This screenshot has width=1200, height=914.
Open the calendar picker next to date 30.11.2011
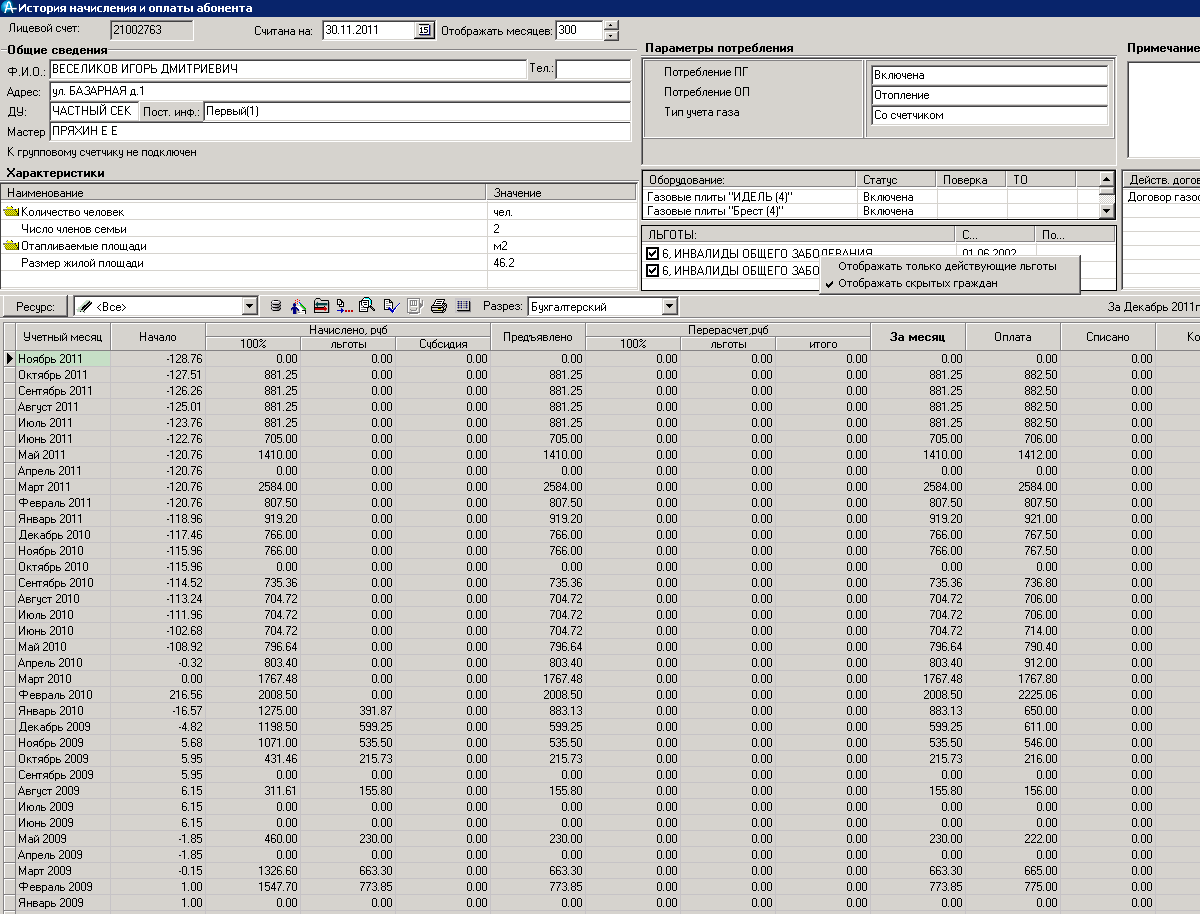point(423,30)
